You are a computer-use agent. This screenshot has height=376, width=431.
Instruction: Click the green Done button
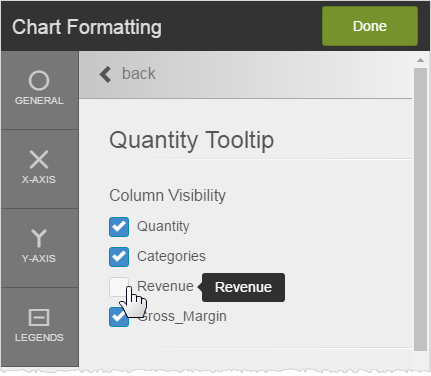pyautogui.click(x=370, y=26)
